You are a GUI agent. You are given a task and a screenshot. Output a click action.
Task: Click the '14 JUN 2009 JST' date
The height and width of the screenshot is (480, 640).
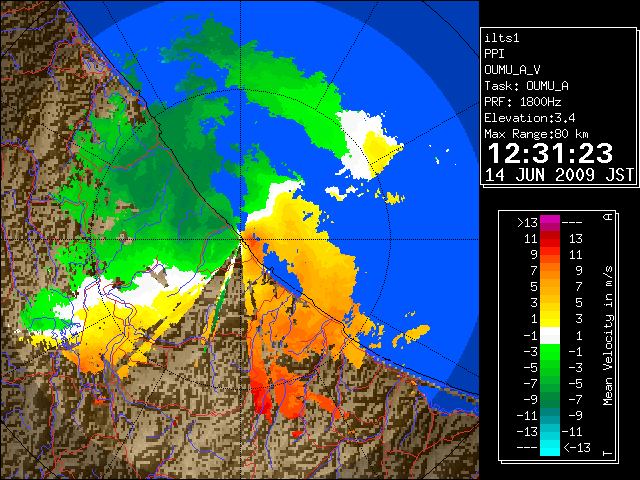[559, 175]
